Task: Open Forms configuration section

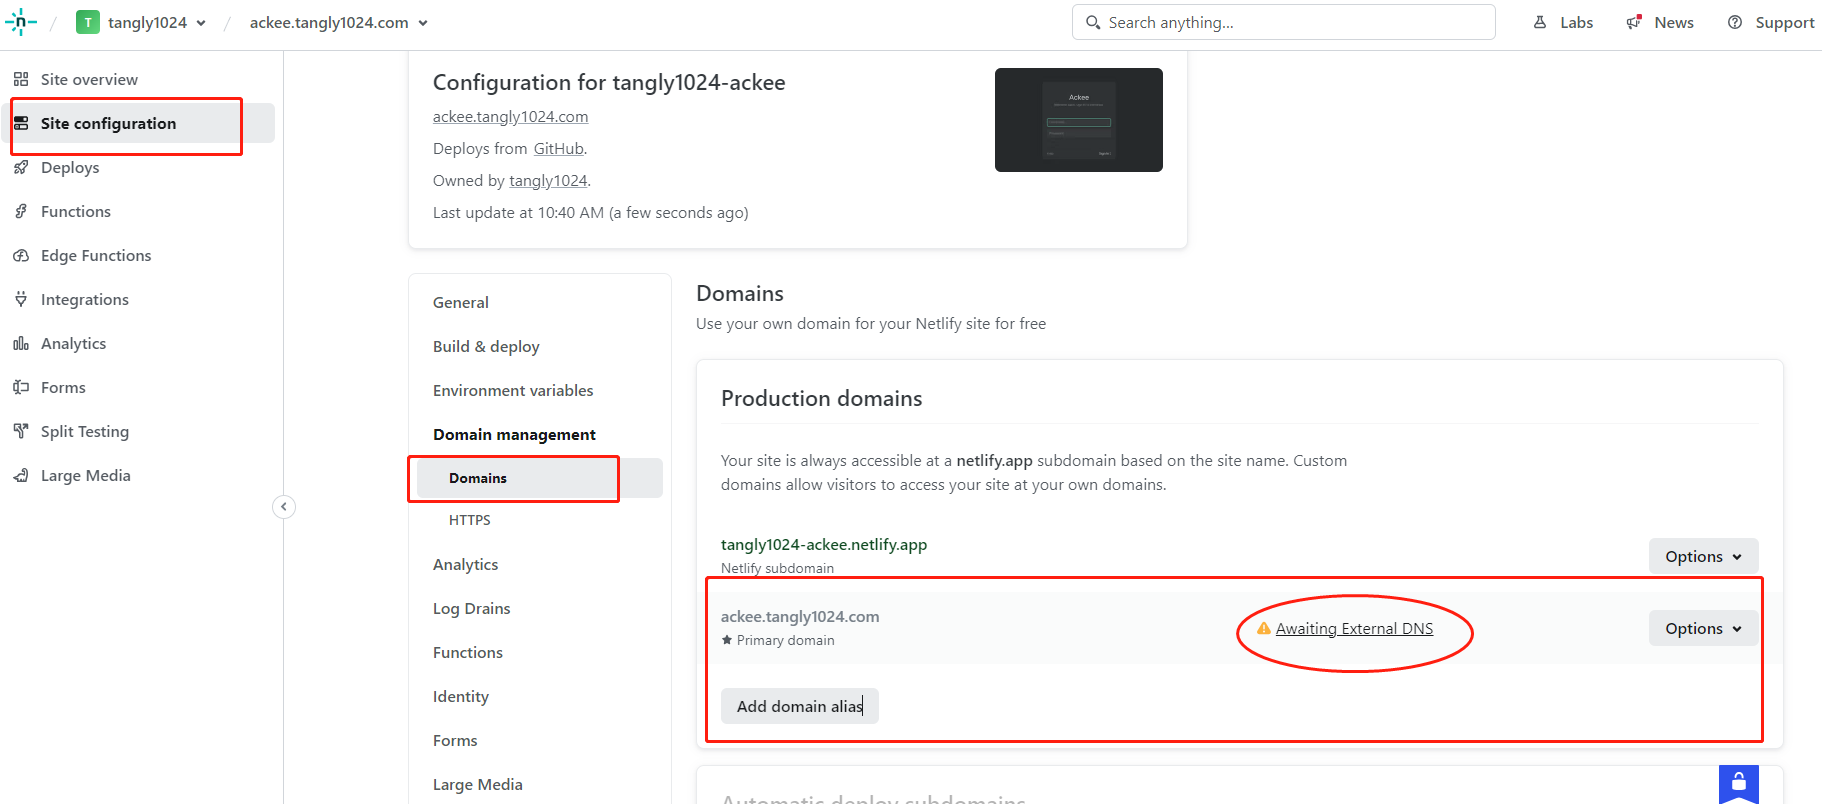Action: (455, 740)
